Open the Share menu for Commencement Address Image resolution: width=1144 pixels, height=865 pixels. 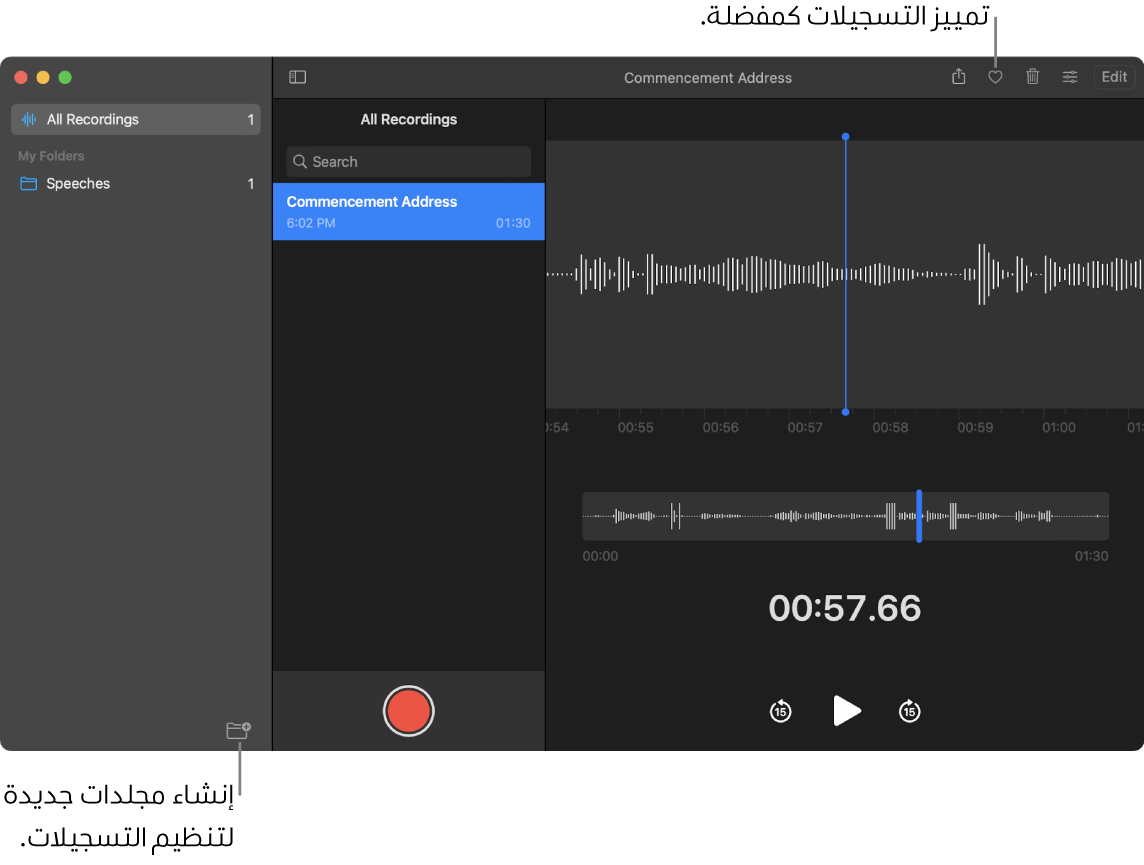[958, 76]
